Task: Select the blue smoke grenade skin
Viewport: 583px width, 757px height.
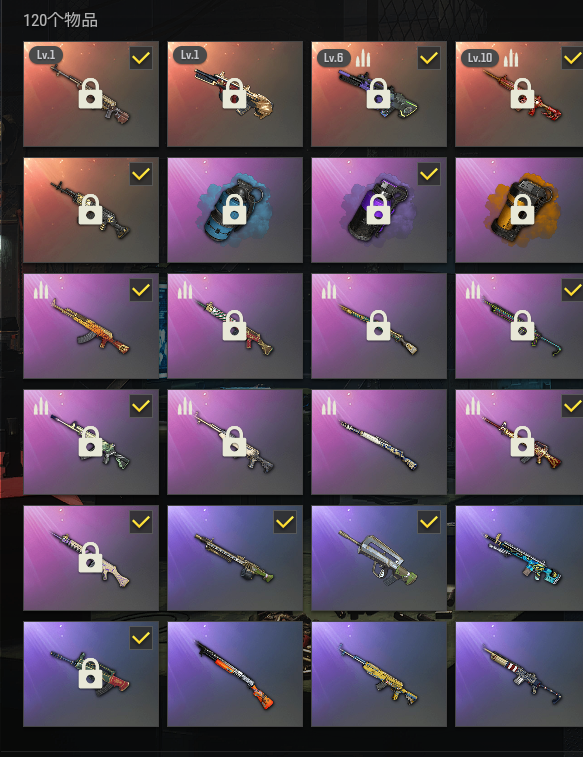Action: coord(235,210)
